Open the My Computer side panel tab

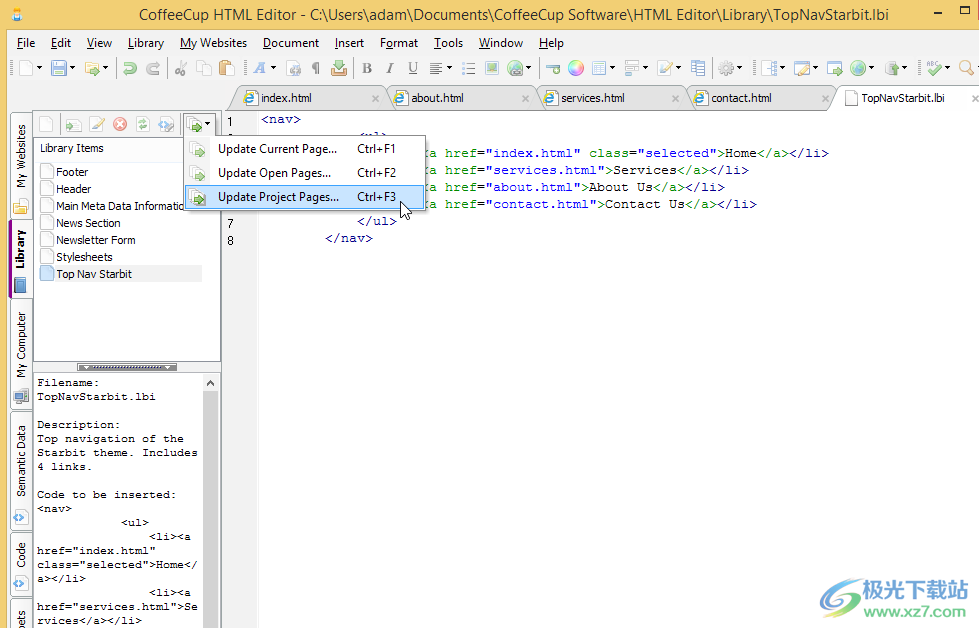point(21,353)
